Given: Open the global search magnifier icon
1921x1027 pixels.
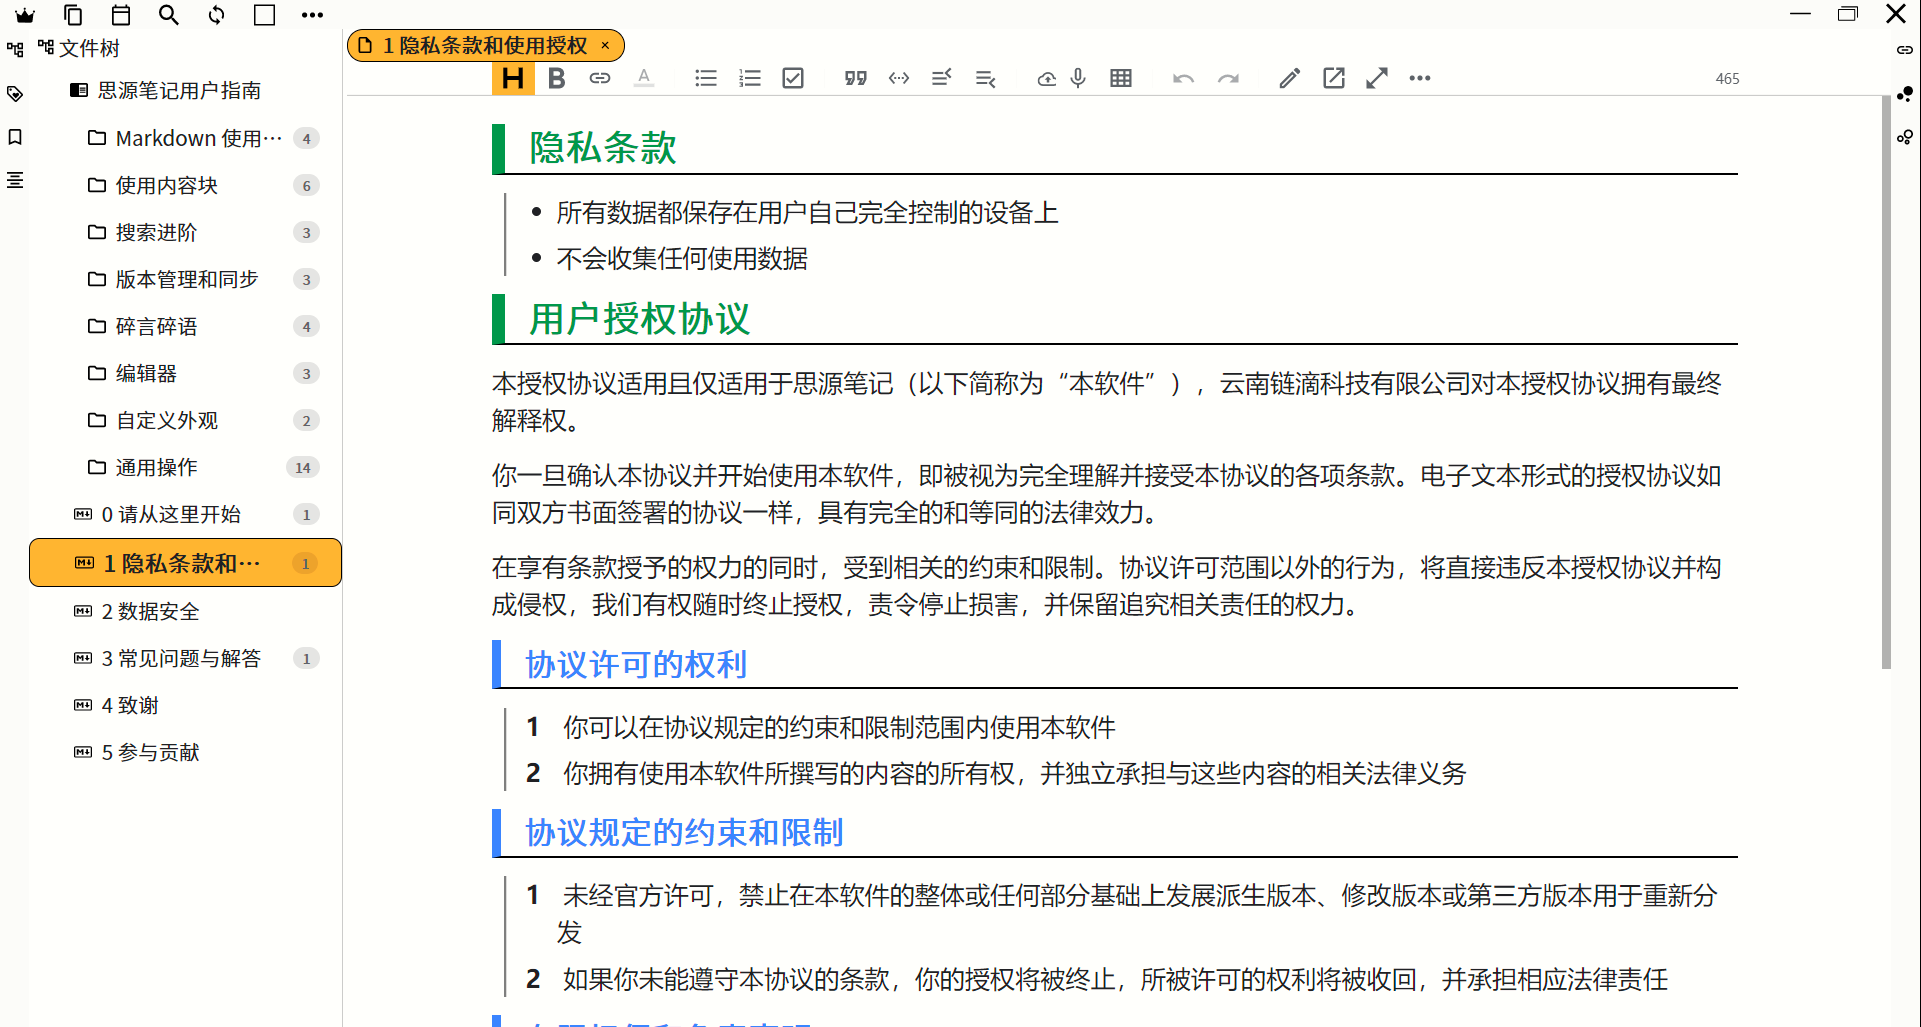Looking at the screenshot, I should click(169, 15).
